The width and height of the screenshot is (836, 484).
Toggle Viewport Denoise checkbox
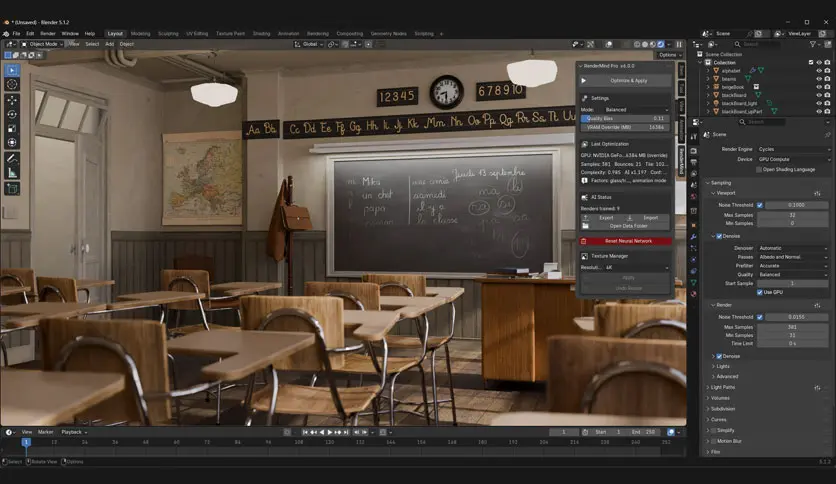coord(719,236)
